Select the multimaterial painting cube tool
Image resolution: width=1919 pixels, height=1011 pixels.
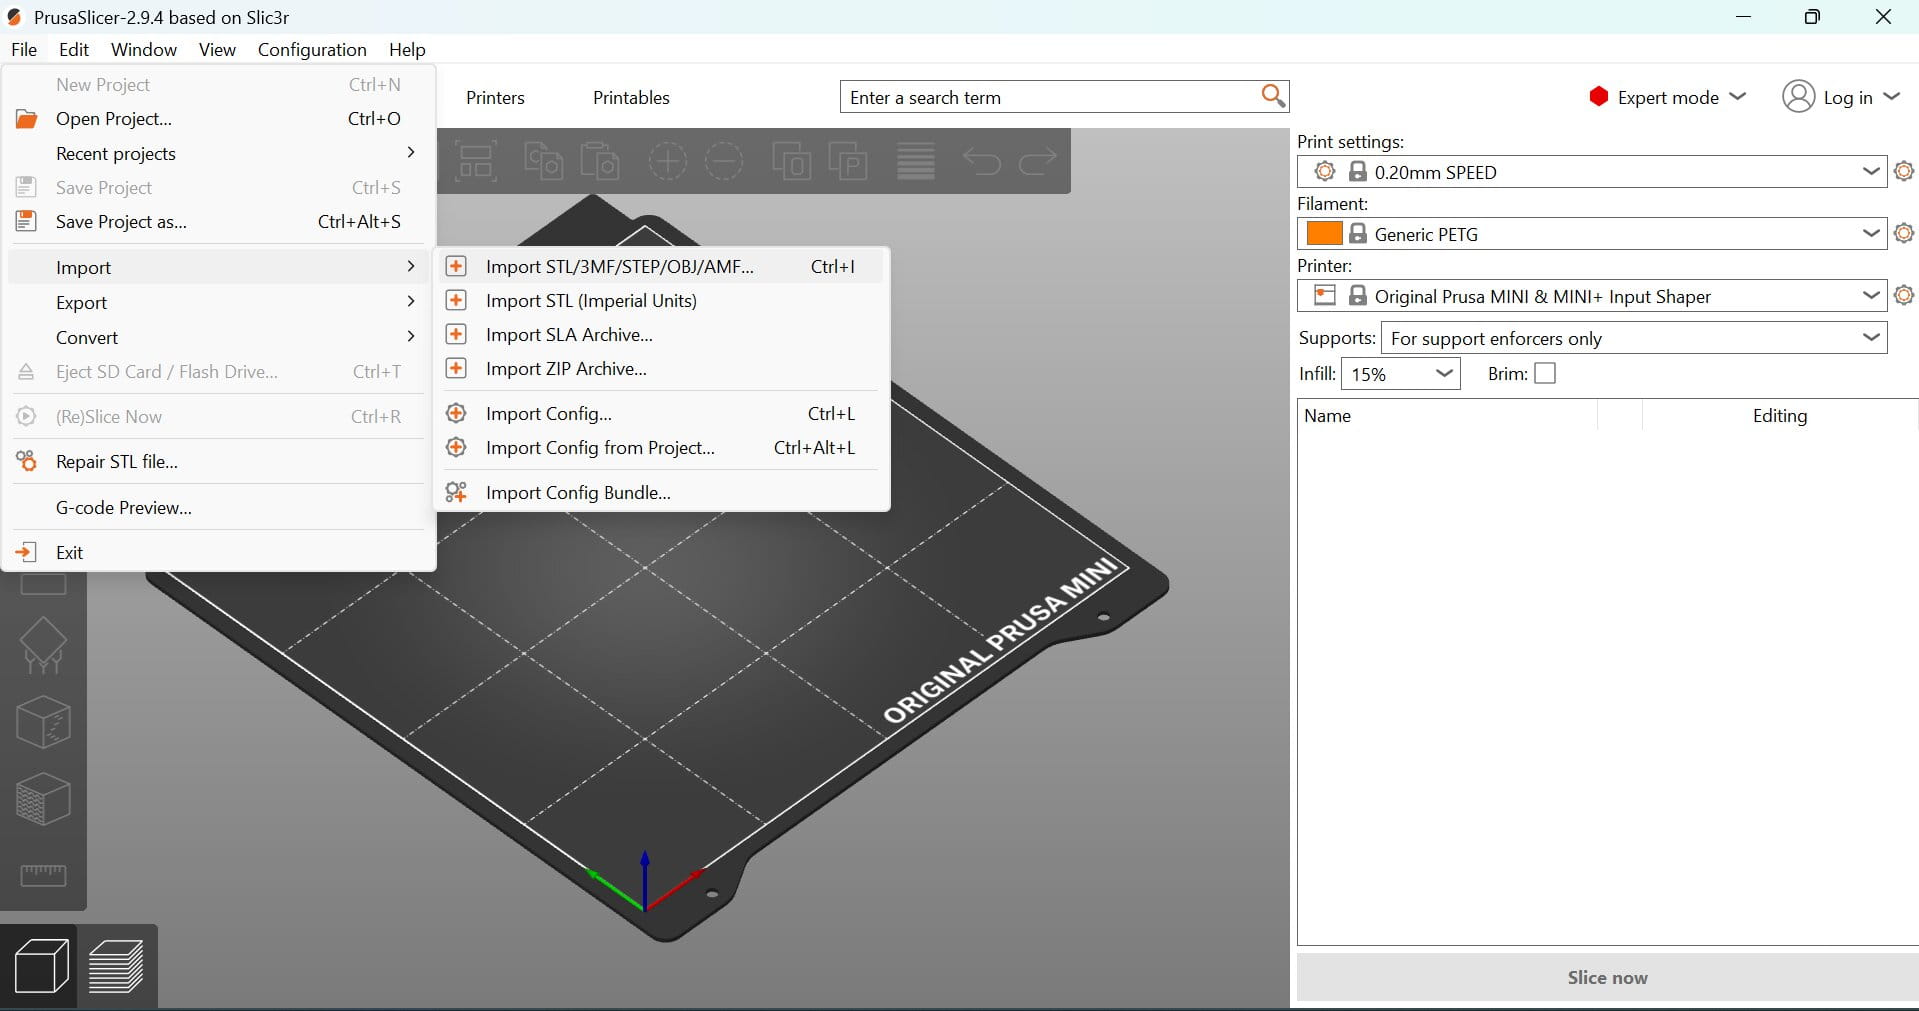coord(43,799)
